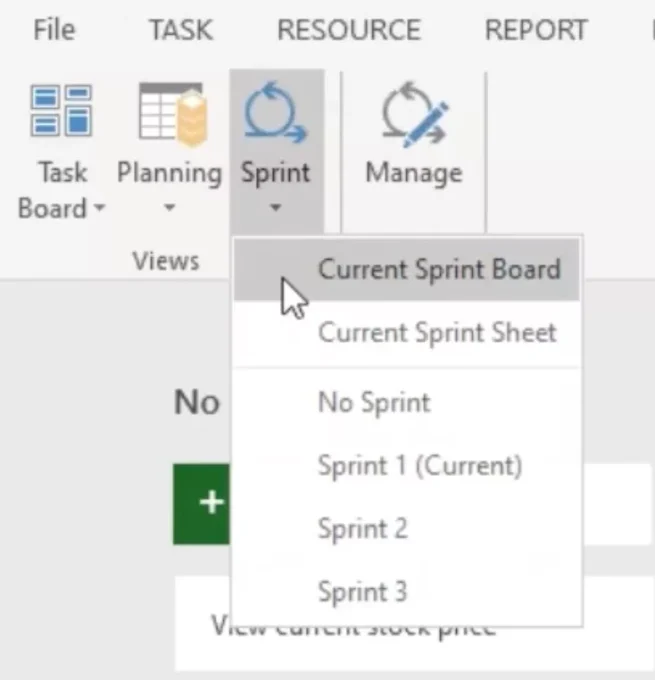Open the File menu
Screen dimensions: 655x680
(54, 29)
